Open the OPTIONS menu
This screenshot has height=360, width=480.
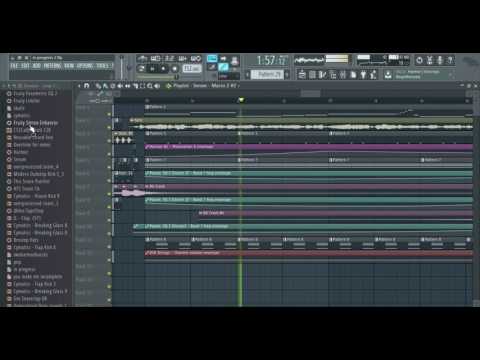85,66
